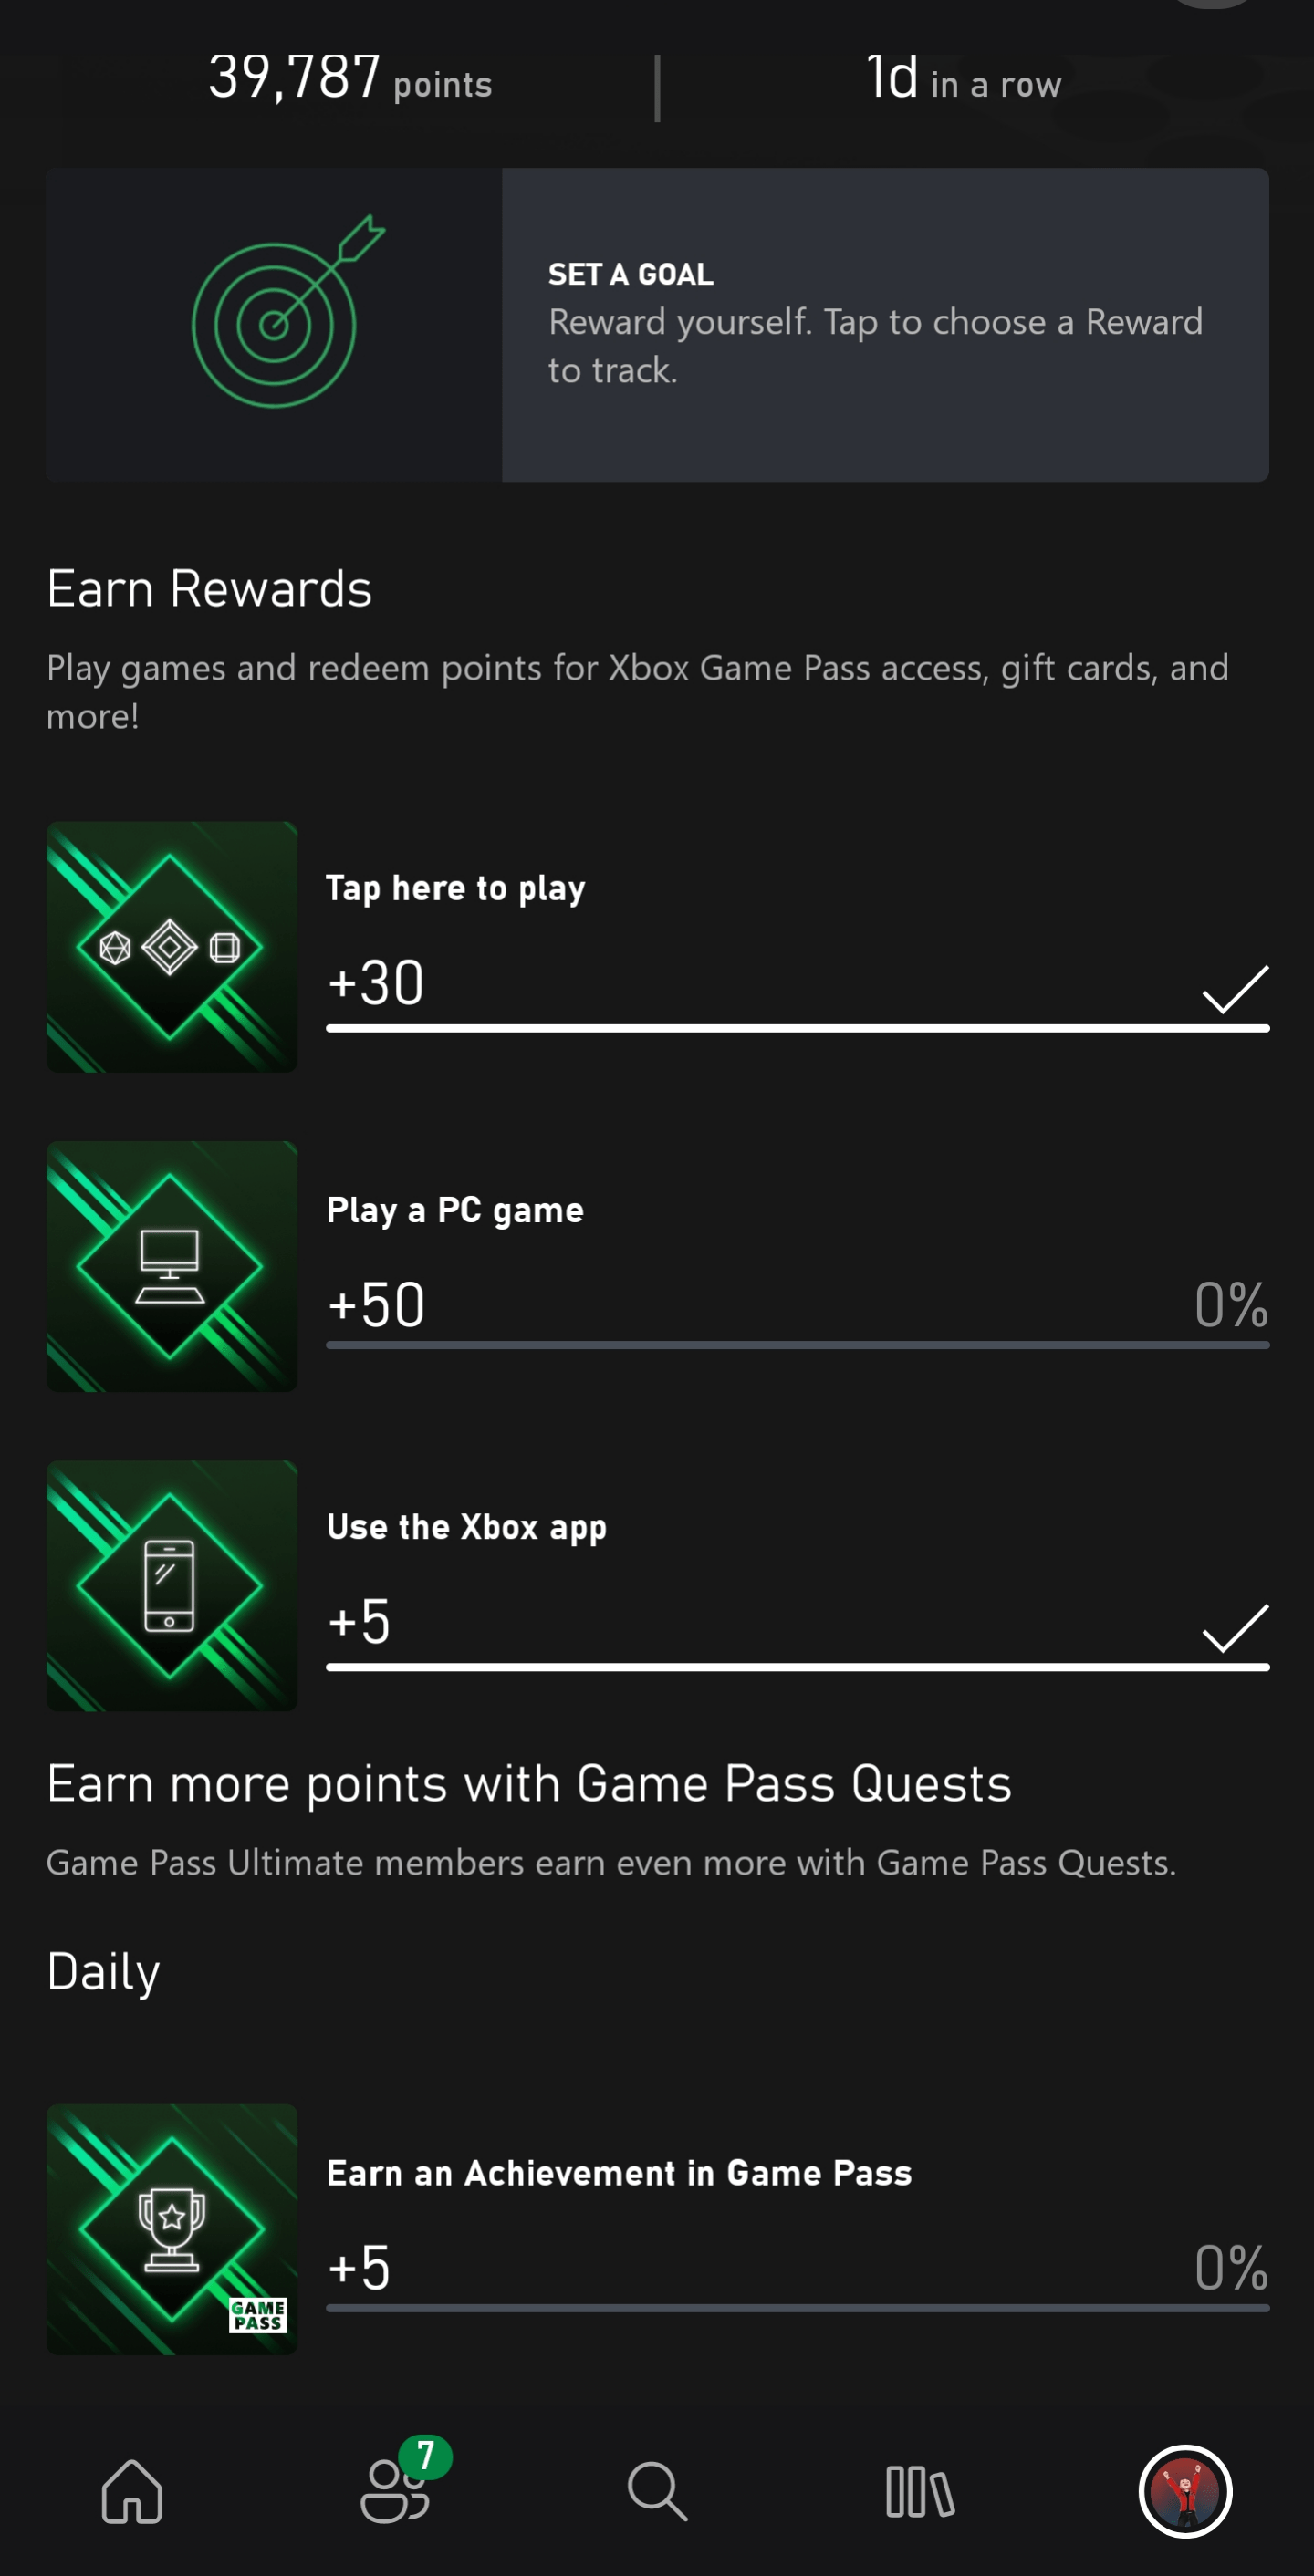1314x2576 pixels.
Task: Open the Social icon with notification badge
Action: point(394,2492)
